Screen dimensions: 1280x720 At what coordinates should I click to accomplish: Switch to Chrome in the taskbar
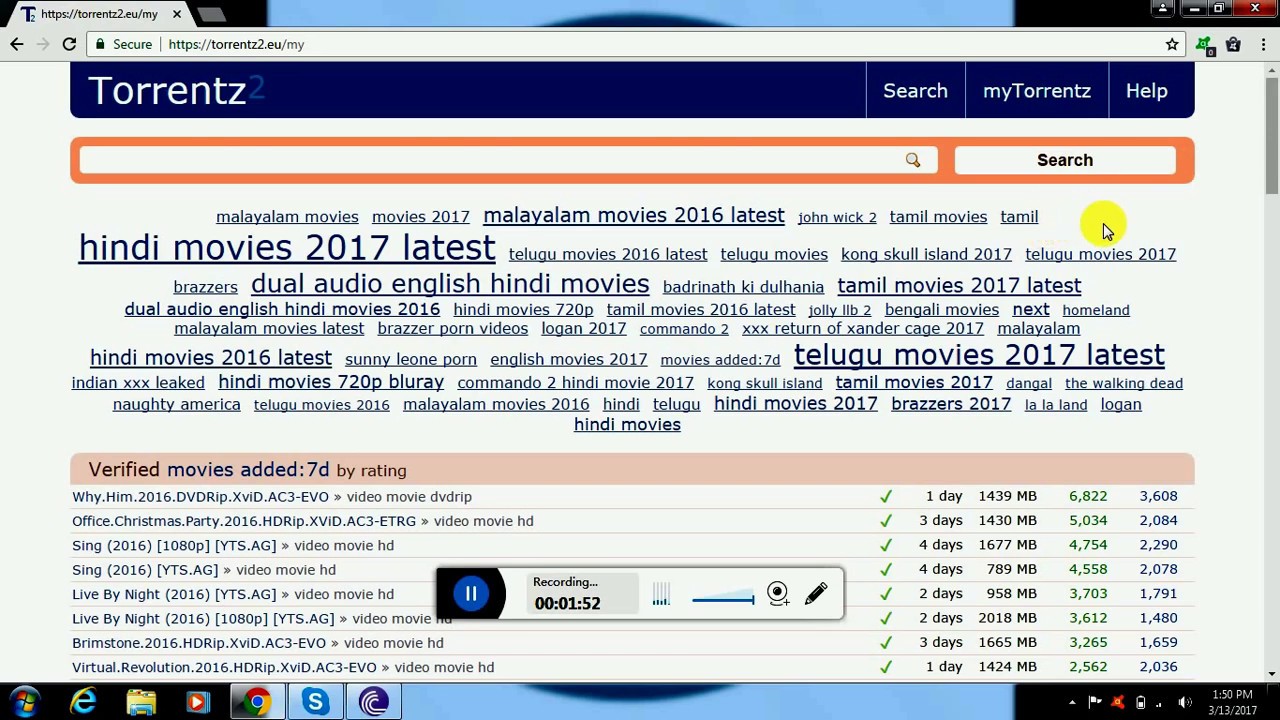[257, 702]
